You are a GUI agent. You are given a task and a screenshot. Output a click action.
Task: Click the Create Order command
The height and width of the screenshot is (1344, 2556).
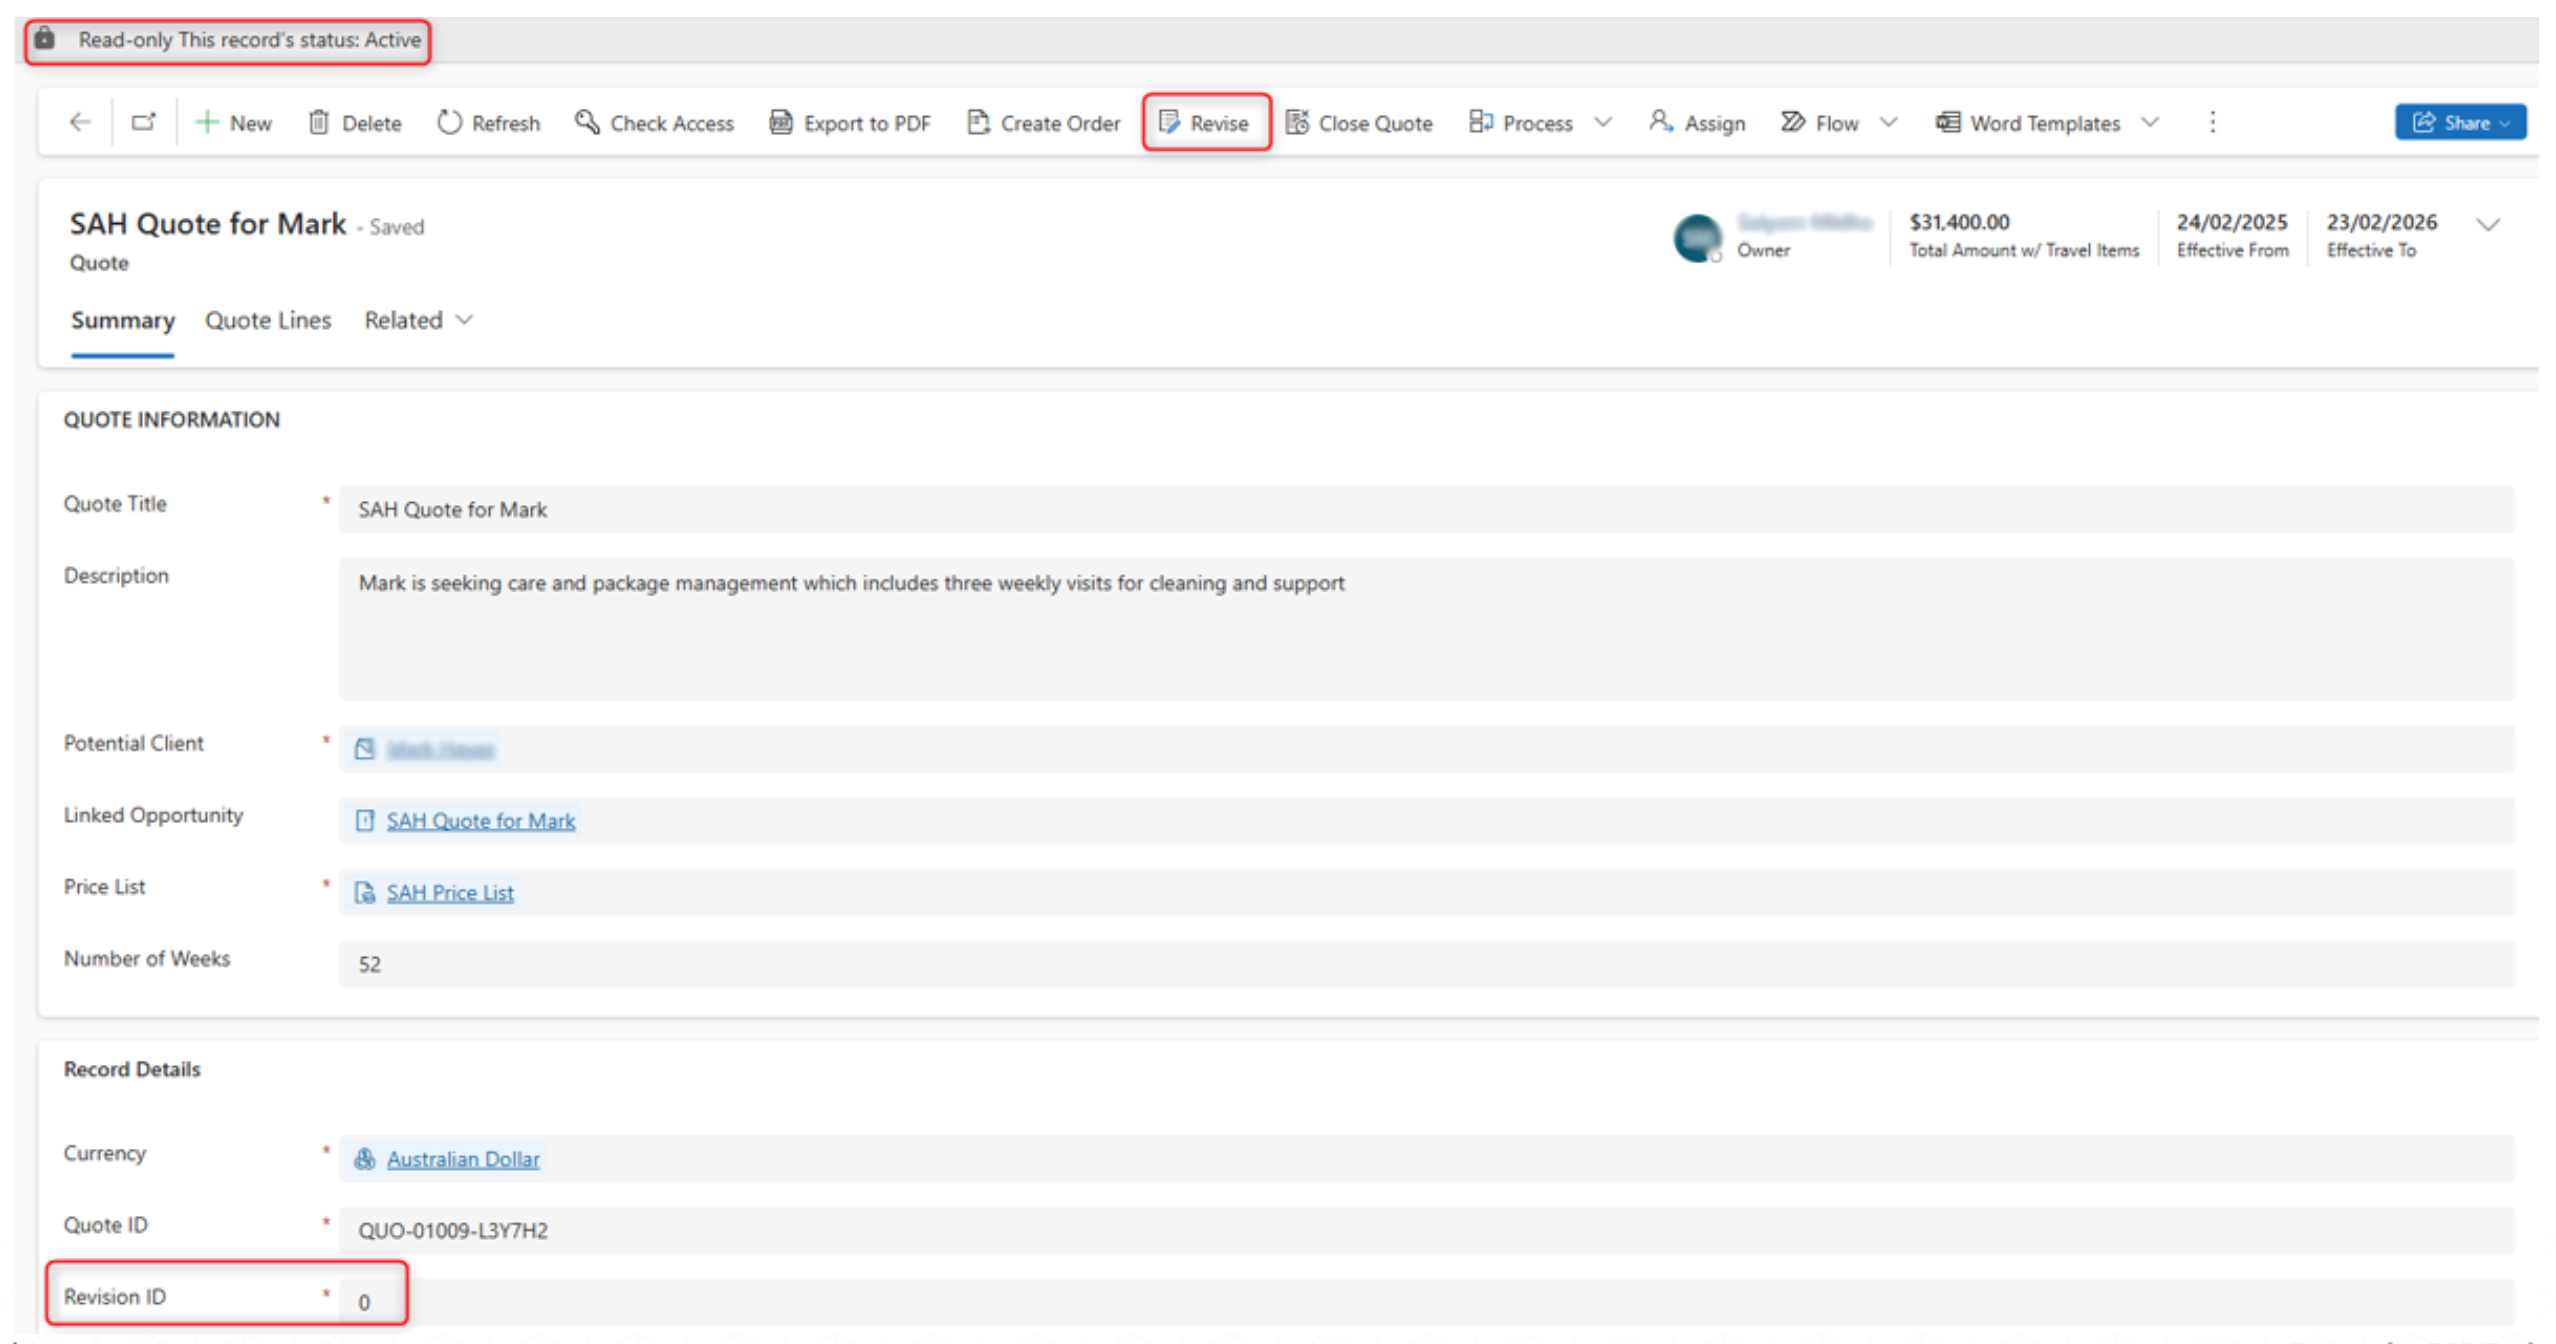pyautogui.click(x=1043, y=122)
